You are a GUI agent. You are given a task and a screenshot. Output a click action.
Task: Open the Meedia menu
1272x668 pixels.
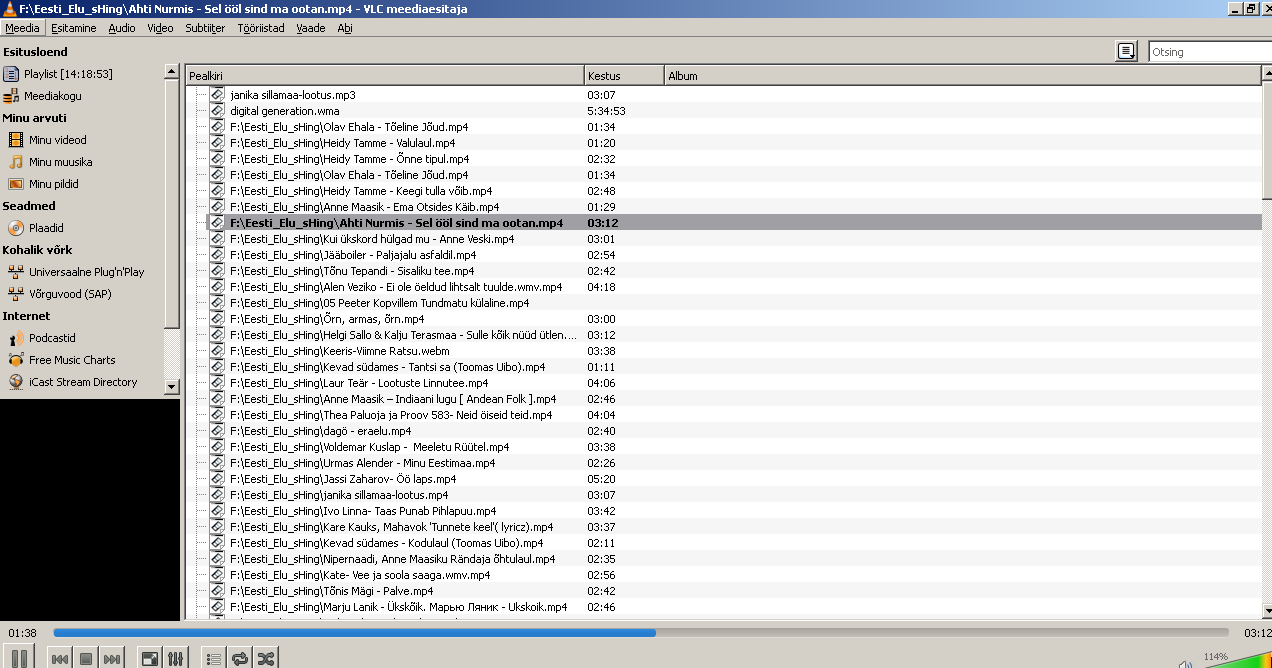[x=22, y=28]
